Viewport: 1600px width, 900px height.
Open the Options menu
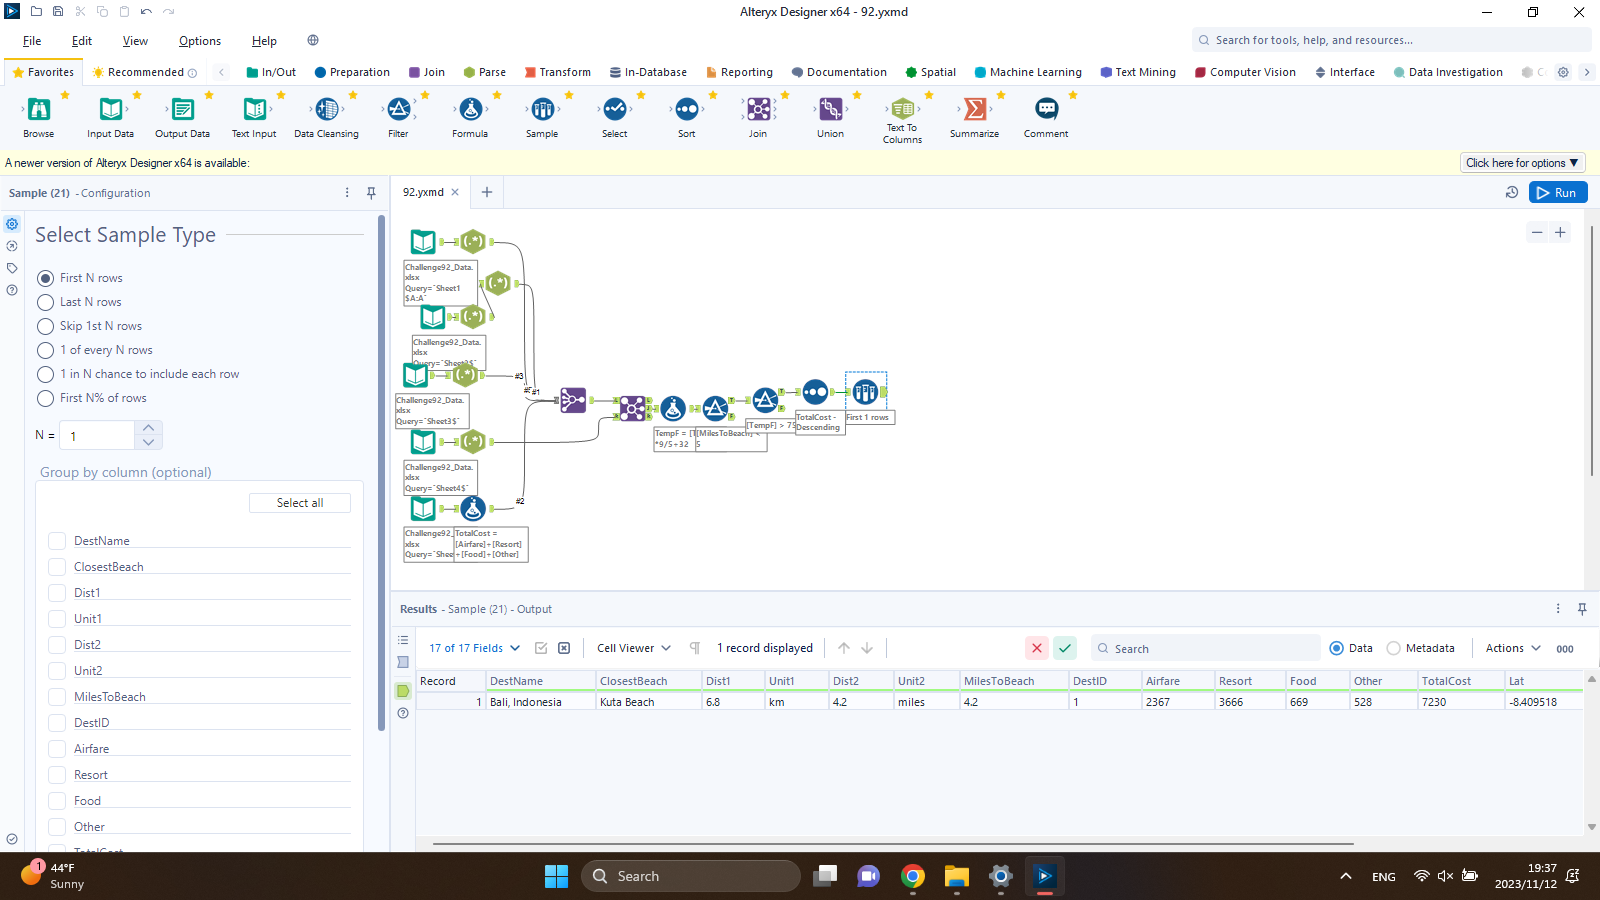[200, 41]
